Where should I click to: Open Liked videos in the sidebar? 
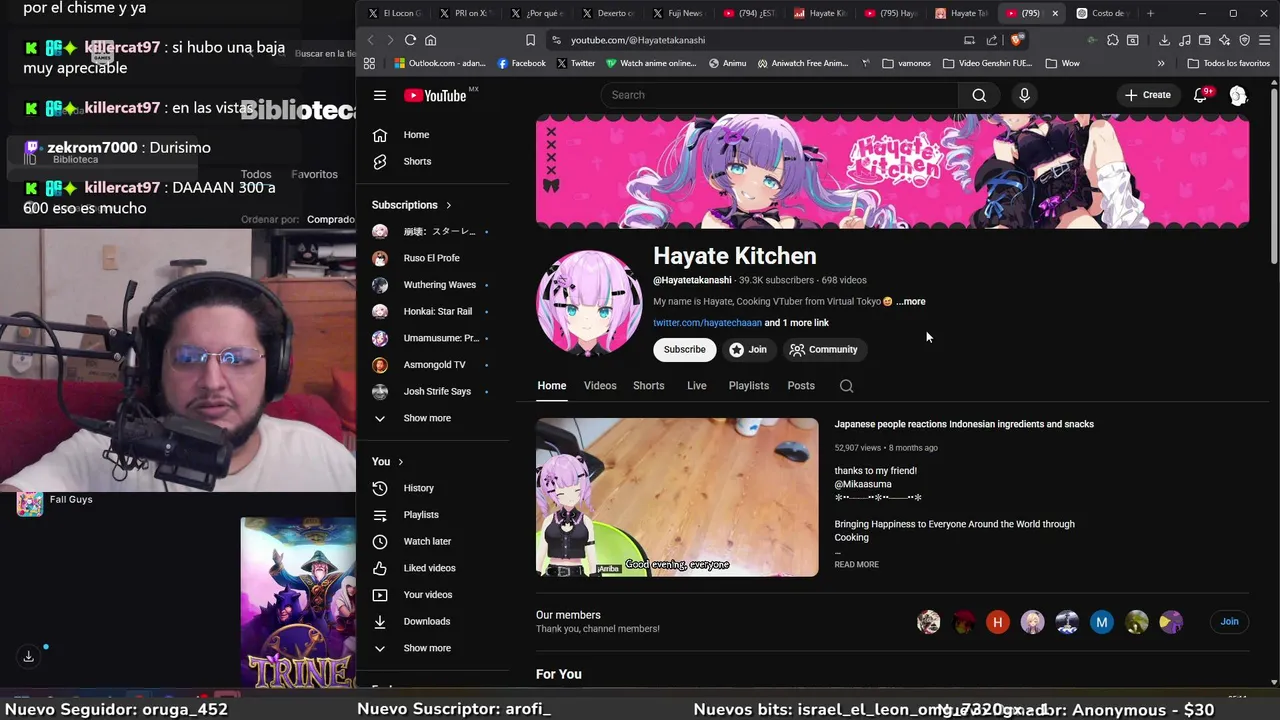click(428, 568)
